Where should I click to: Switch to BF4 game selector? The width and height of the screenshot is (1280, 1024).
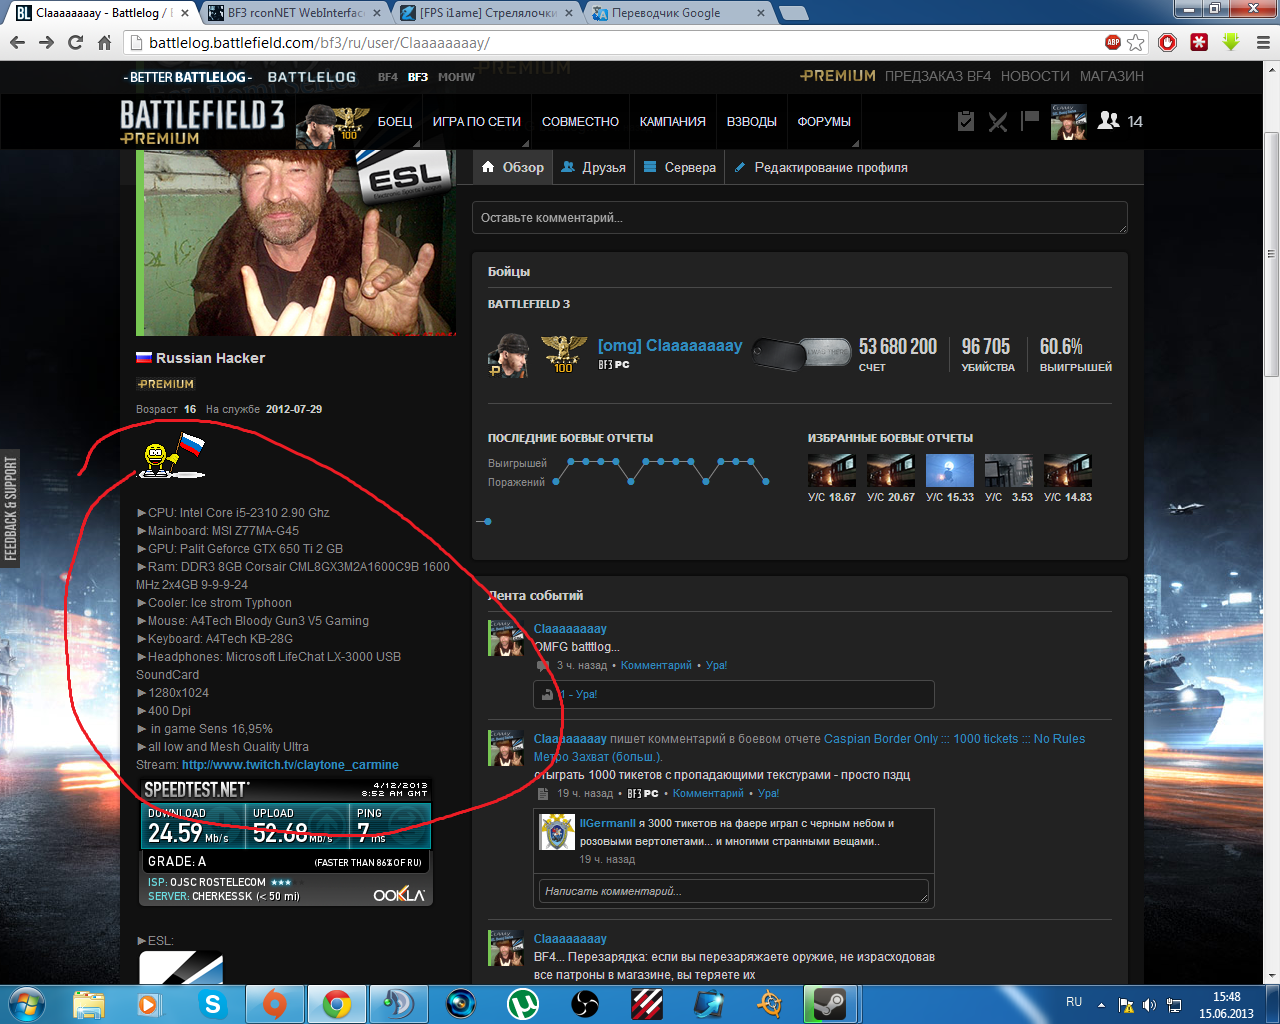coord(388,77)
